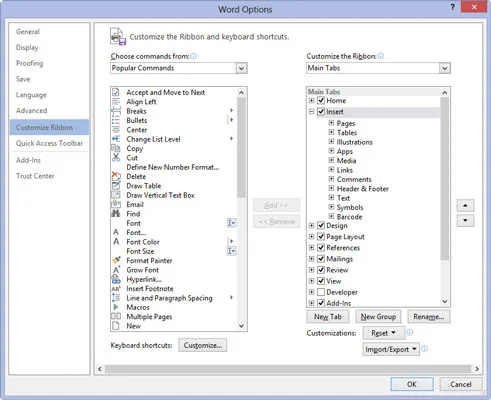
Task: Click the Cut scissors icon
Action: 116,157
